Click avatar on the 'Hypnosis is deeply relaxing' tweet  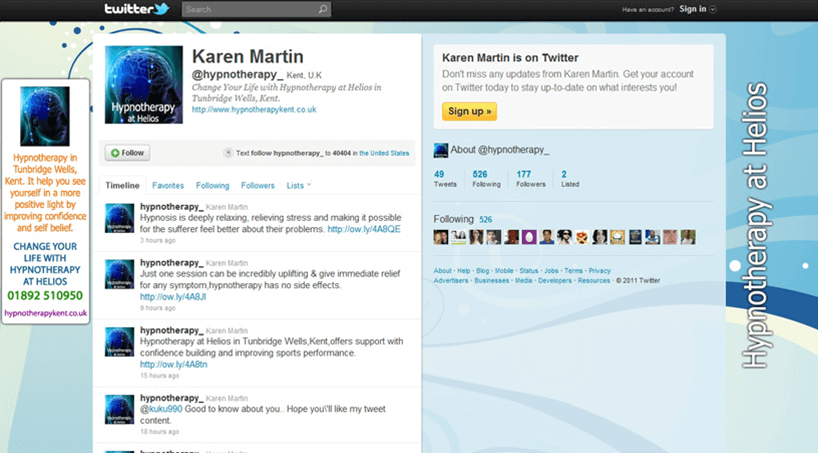click(x=119, y=218)
